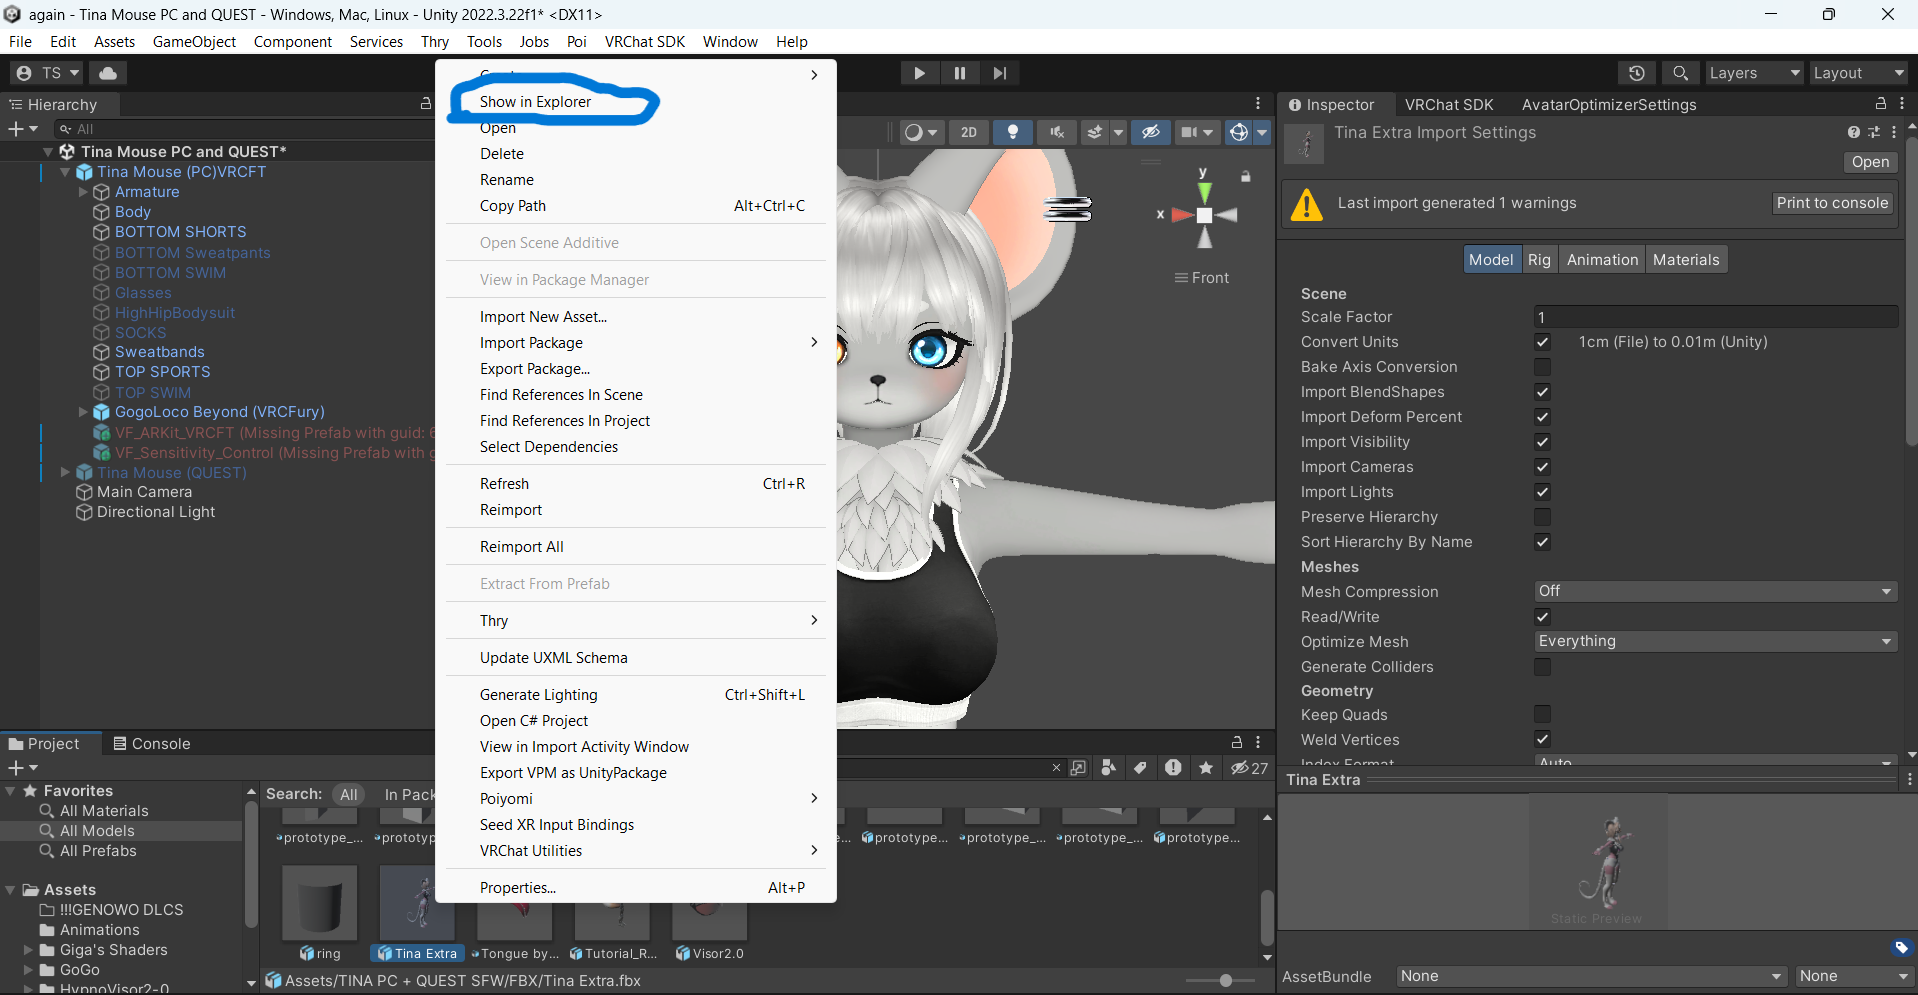Open the Layout dropdown
The image size is (1918, 995).
coord(1859,73)
